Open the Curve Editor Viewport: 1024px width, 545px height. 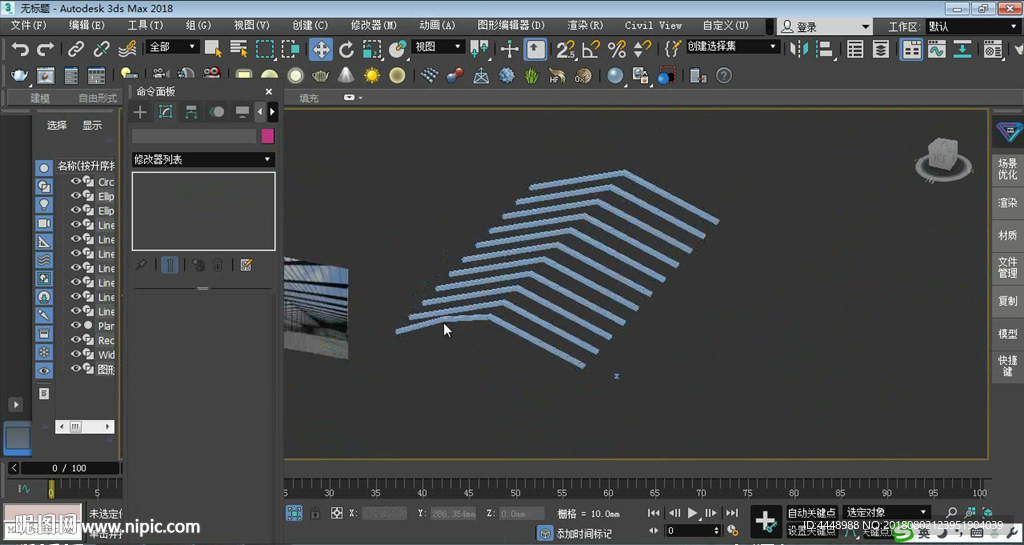click(x=937, y=49)
